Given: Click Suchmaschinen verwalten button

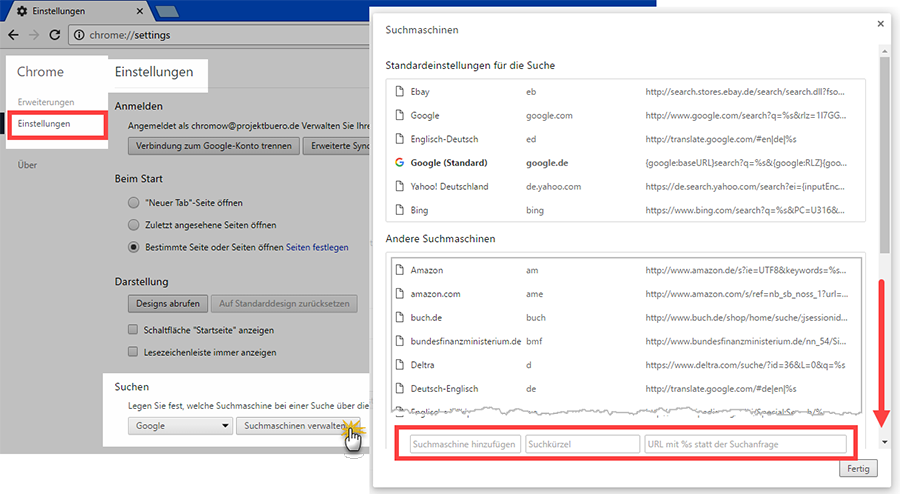Looking at the screenshot, I should (x=298, y=426).
